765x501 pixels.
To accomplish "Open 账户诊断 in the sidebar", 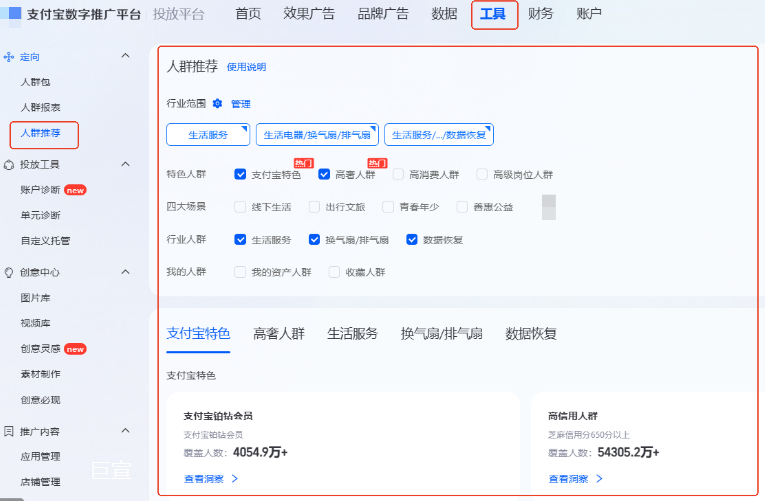I will 40,190.
